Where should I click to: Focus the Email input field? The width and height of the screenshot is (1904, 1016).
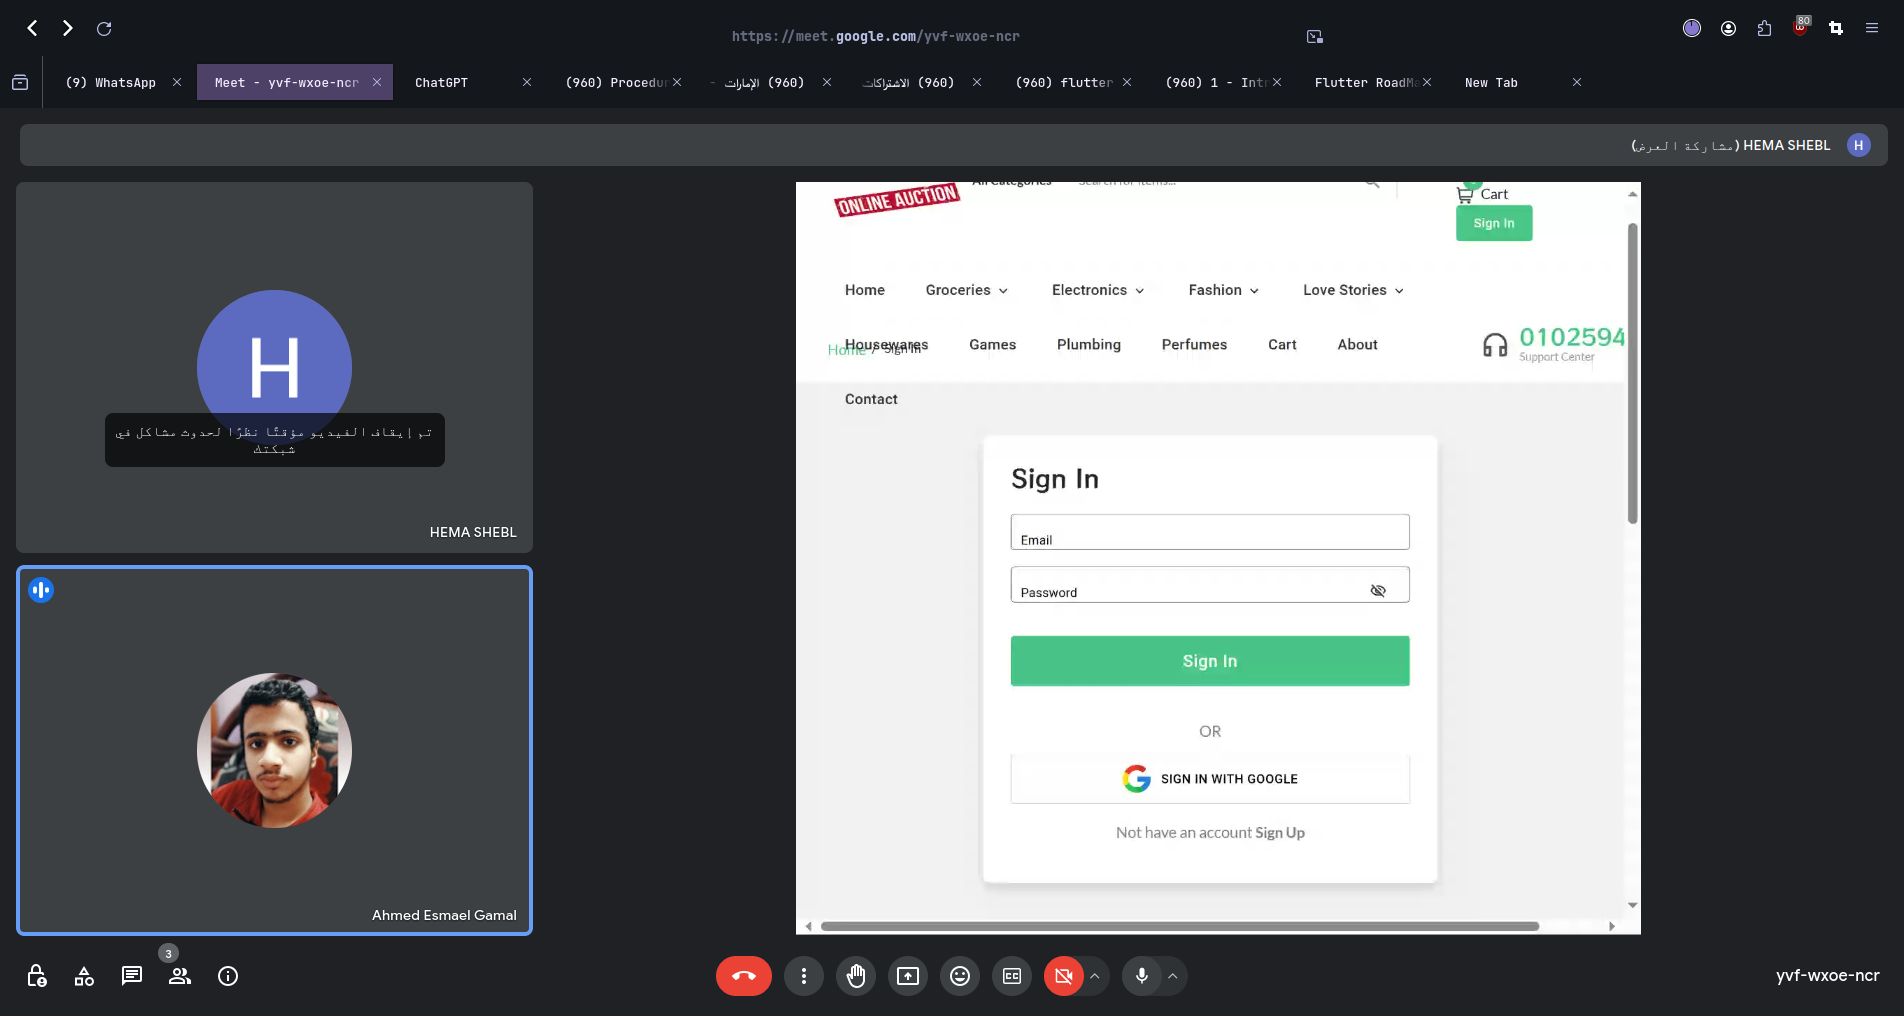click(x=1210, y=532)
